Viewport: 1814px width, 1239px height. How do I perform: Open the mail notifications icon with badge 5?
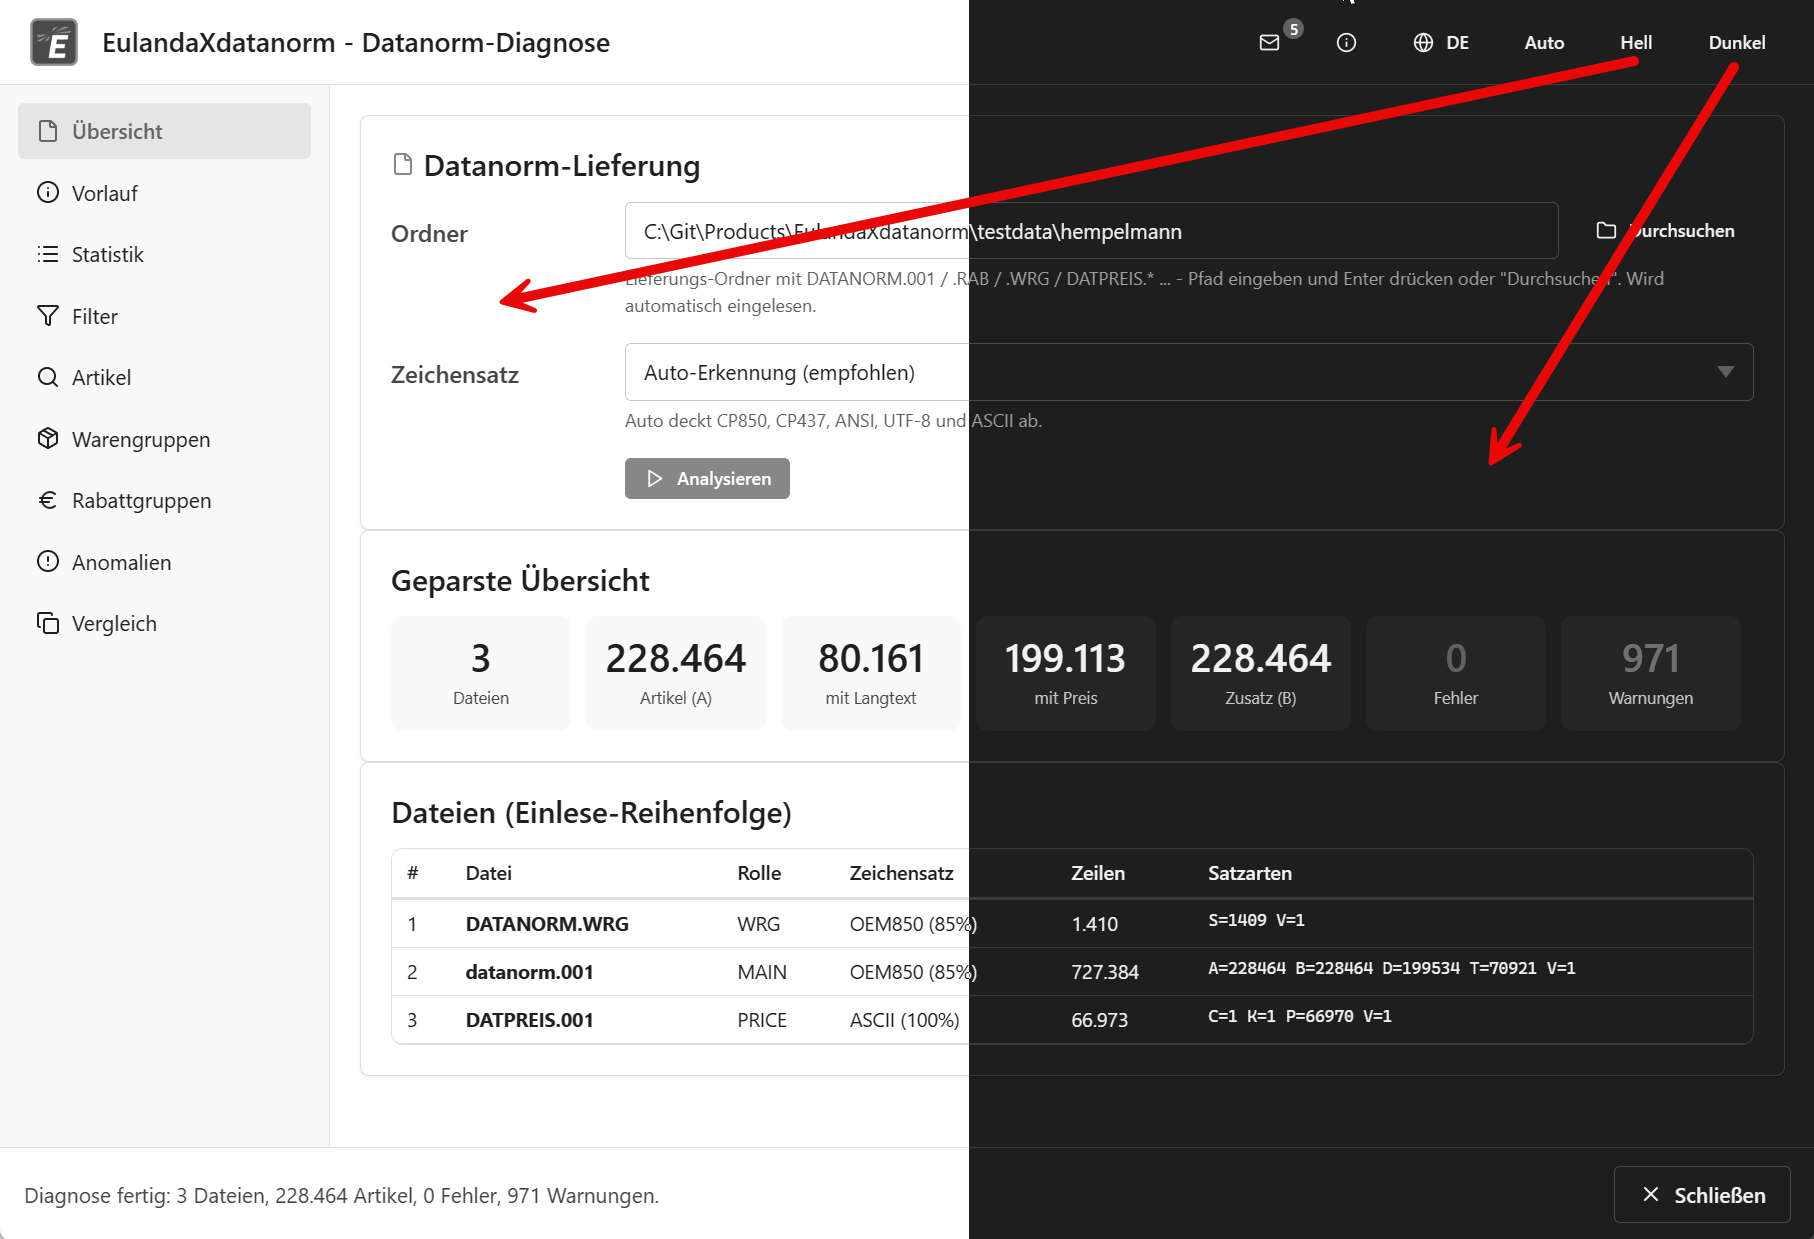(1270, 42)
